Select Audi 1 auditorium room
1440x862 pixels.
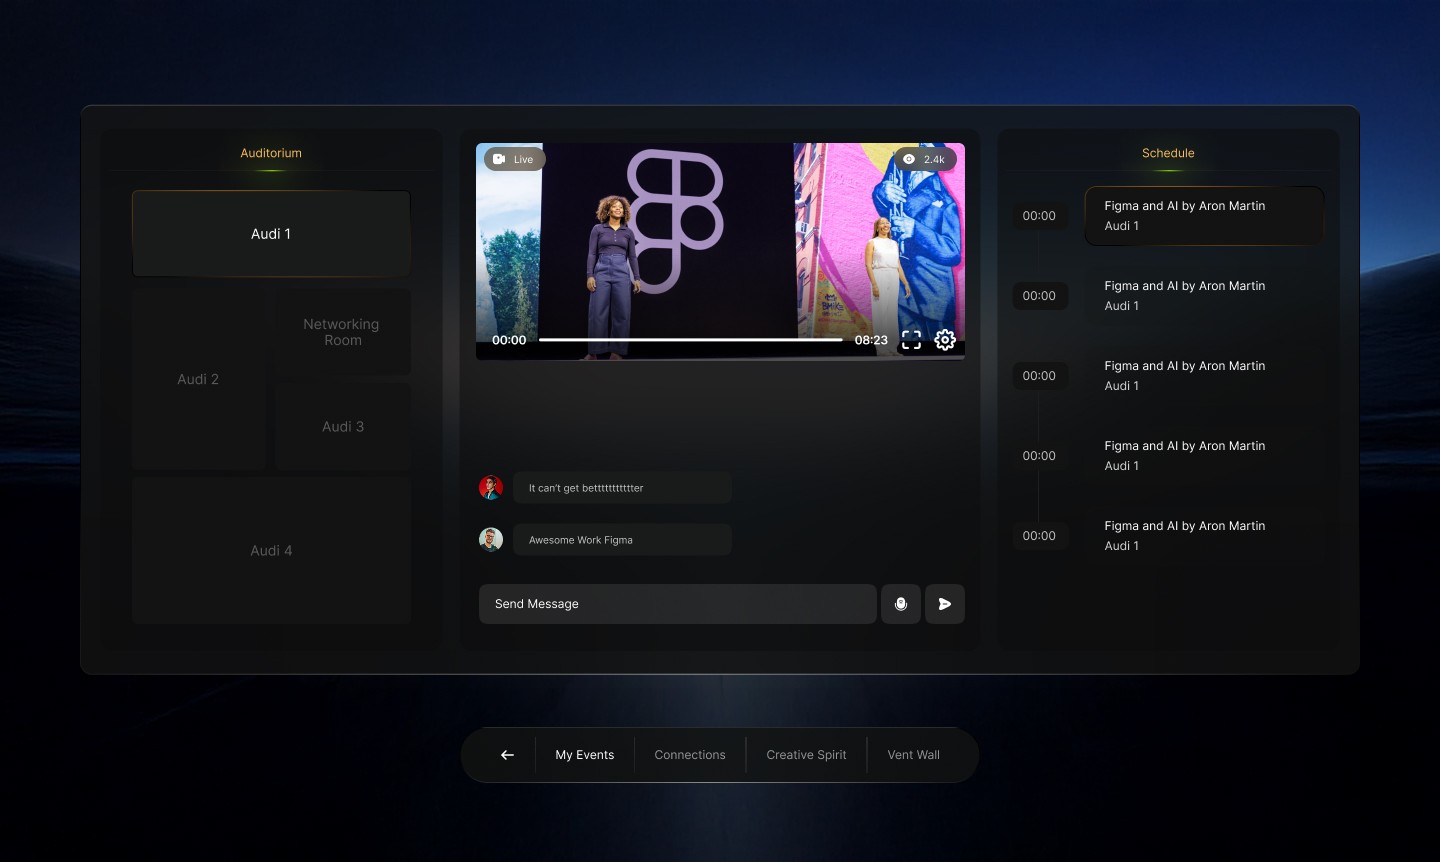tap(271, 234)
